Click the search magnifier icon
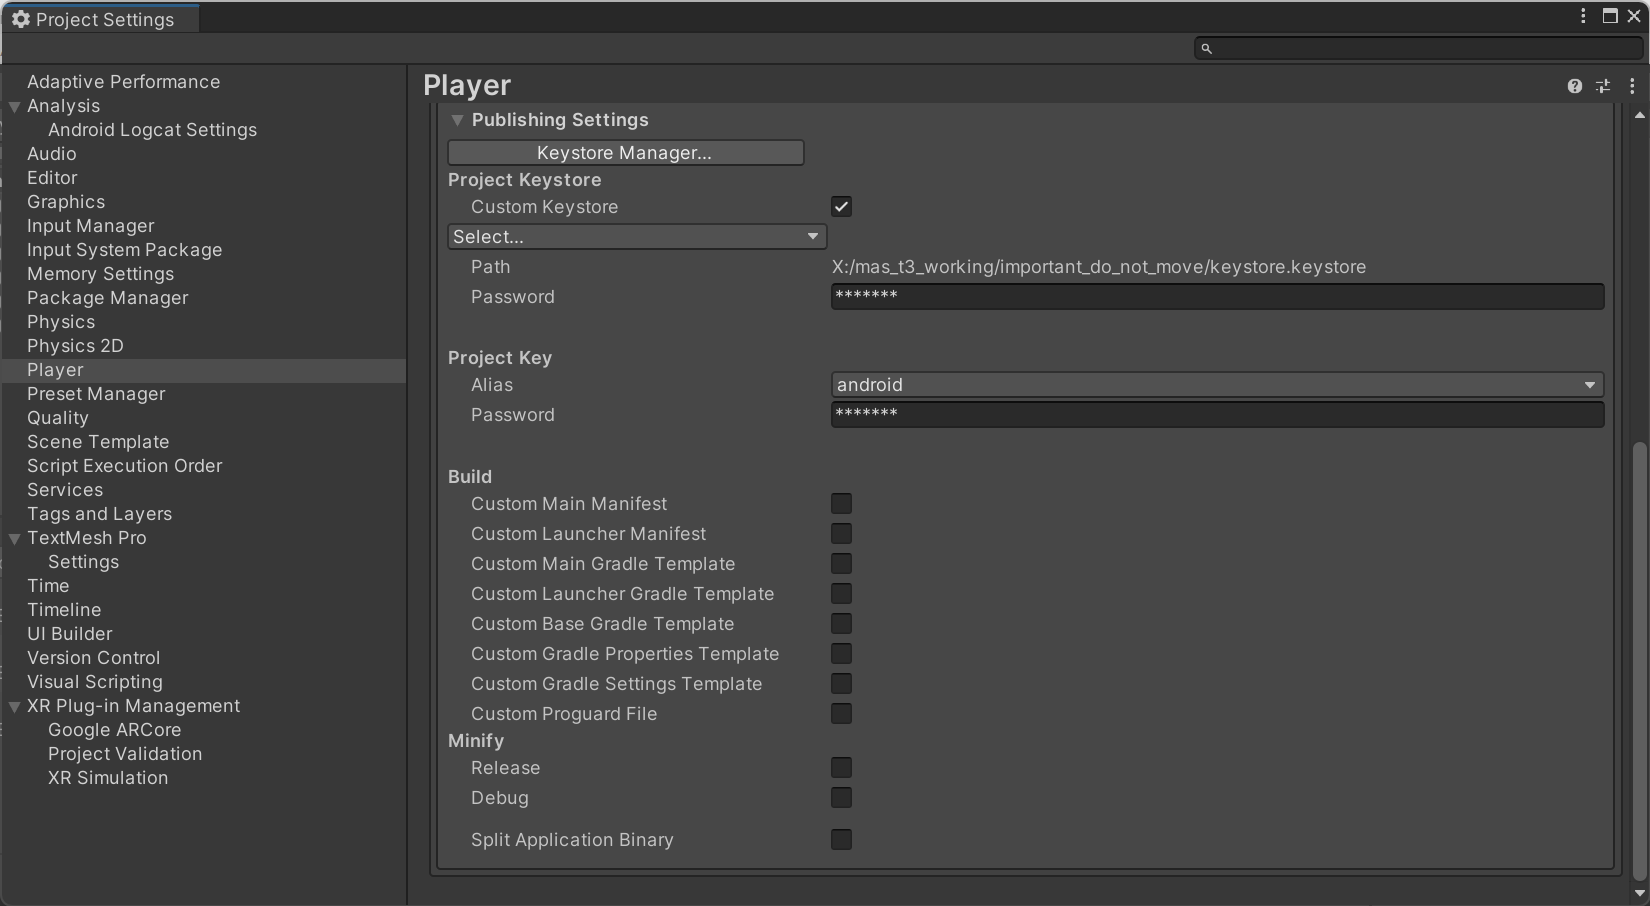The image size is (1650, 906). pos(1207,48)
